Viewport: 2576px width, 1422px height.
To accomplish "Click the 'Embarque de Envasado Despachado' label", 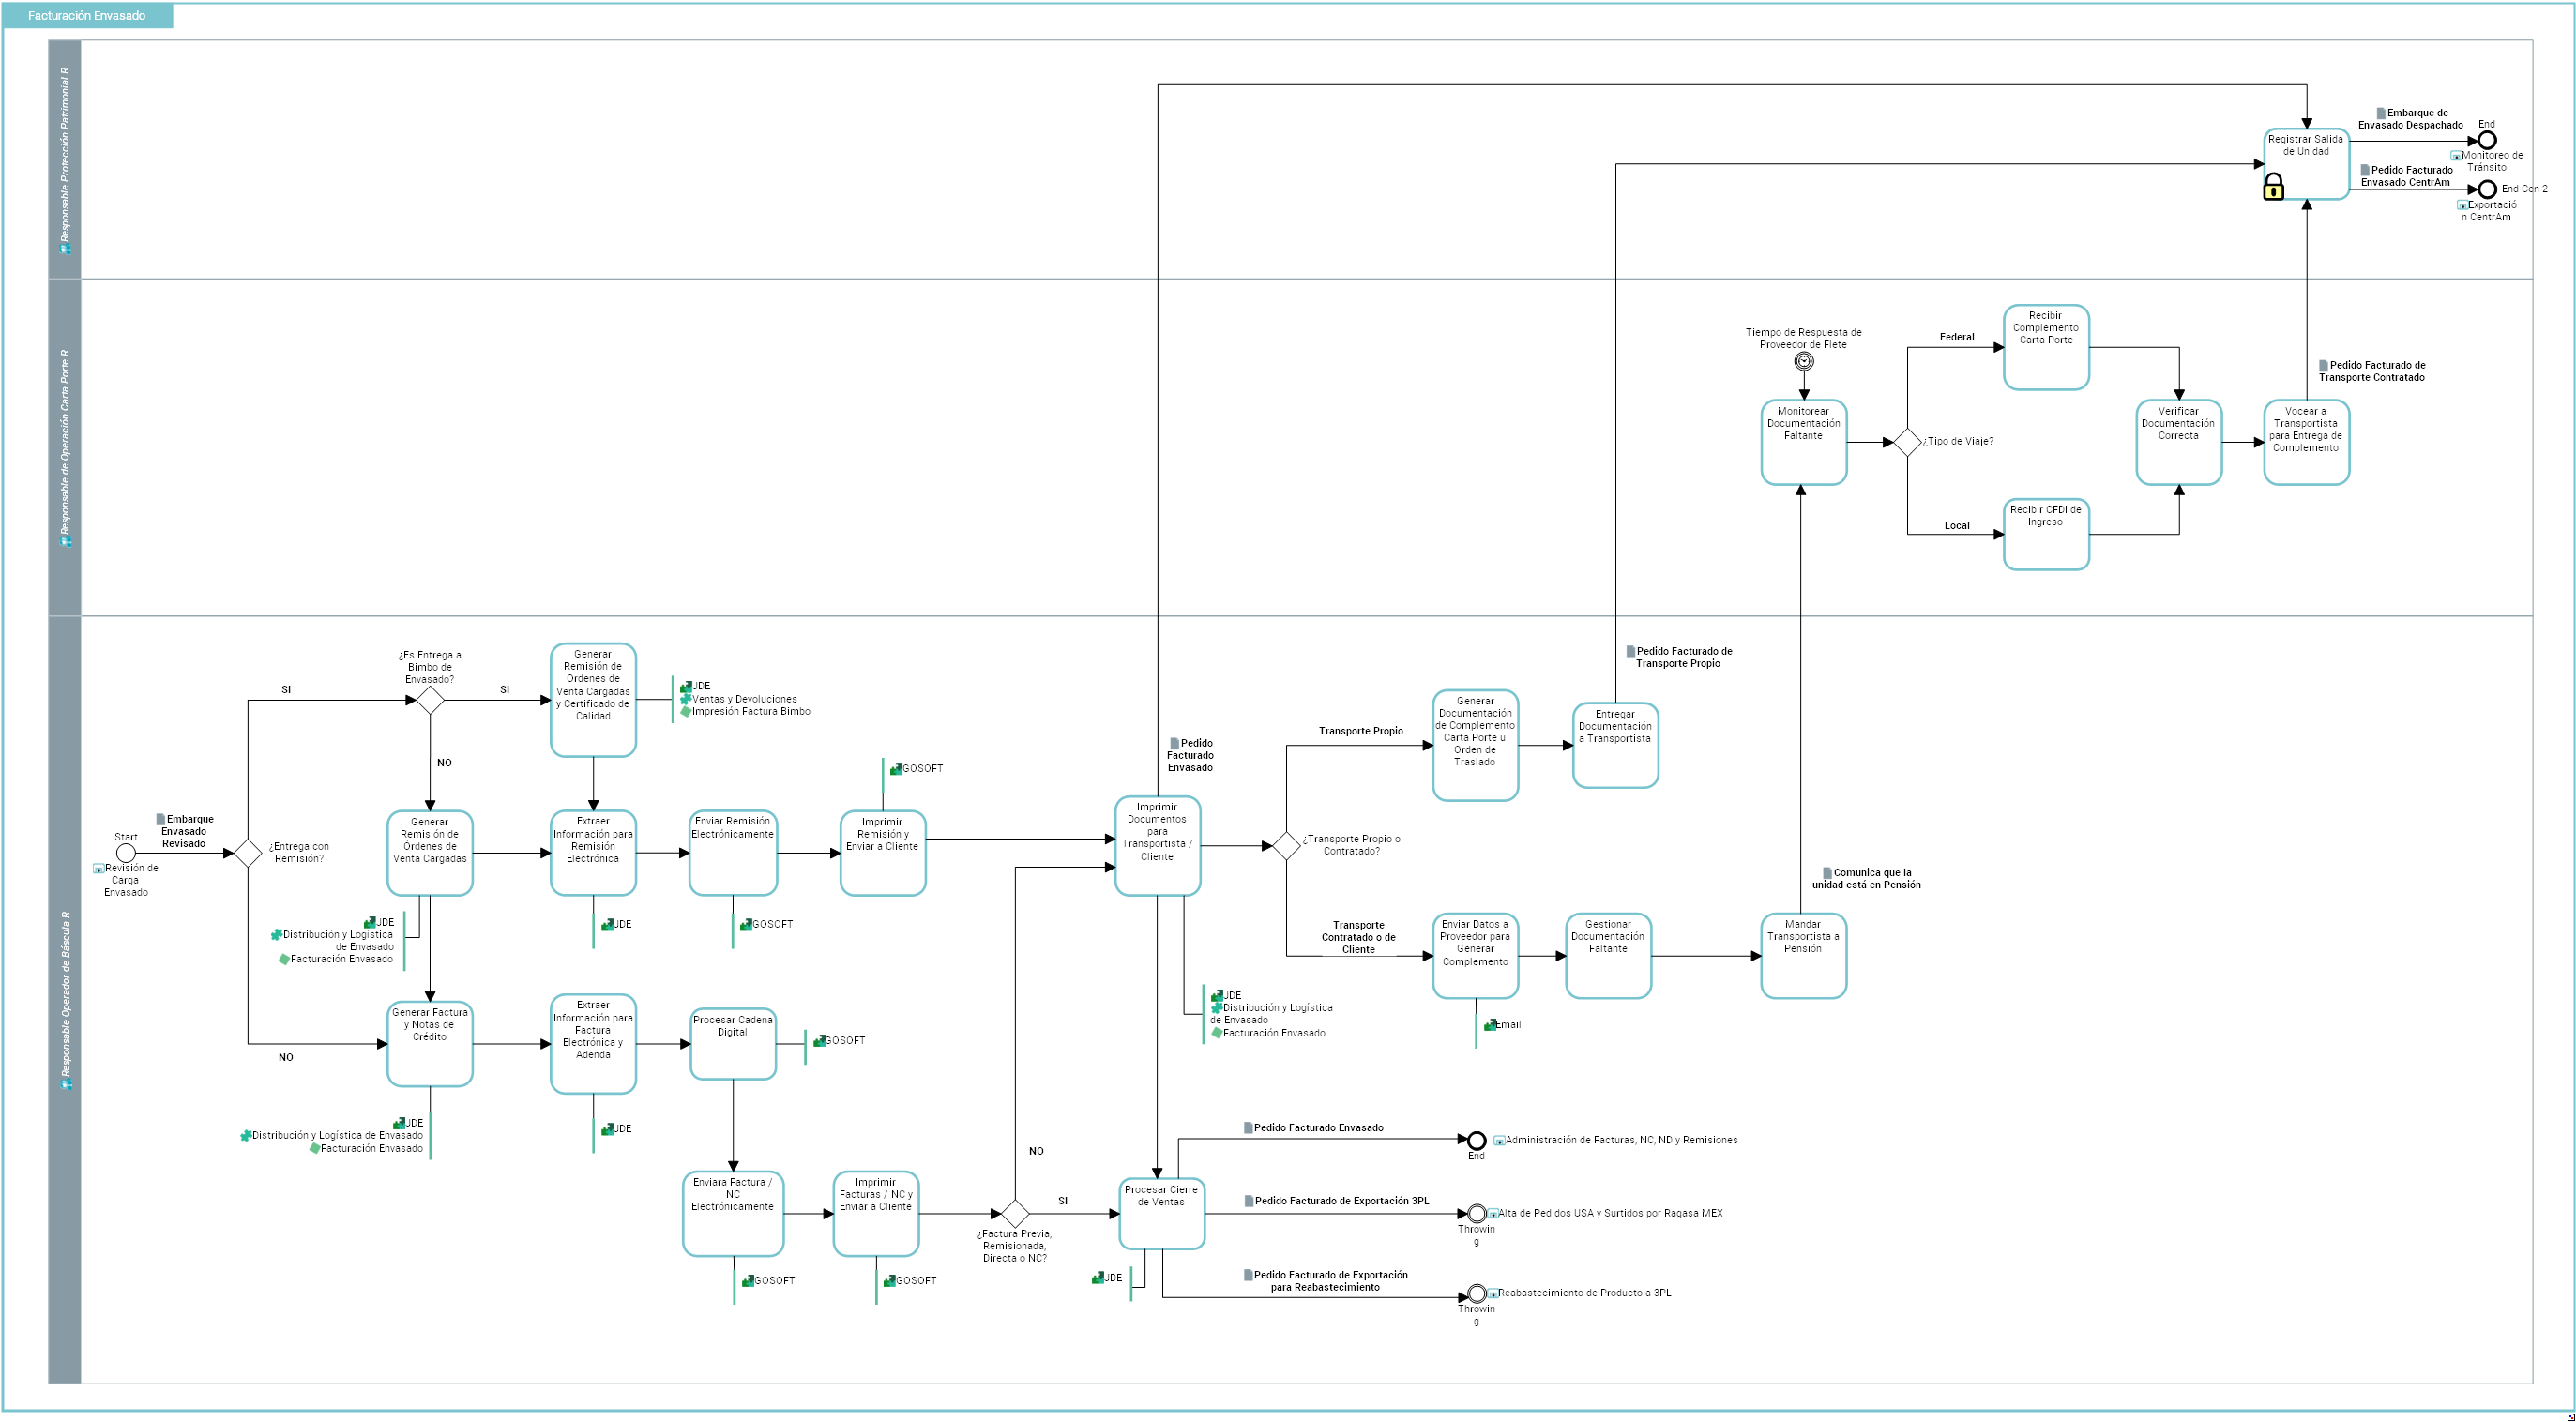I will (x=2411, y=120).
